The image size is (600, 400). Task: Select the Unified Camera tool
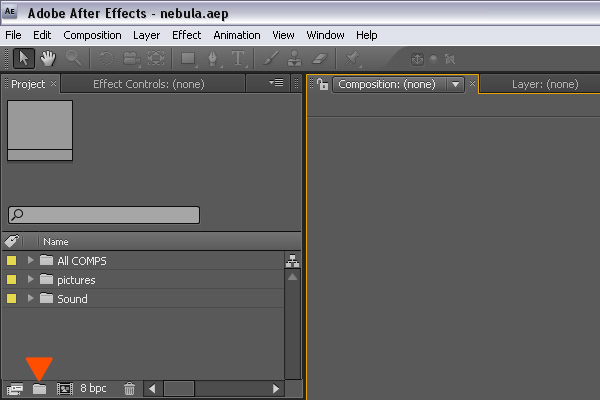(x=131, y=59)
